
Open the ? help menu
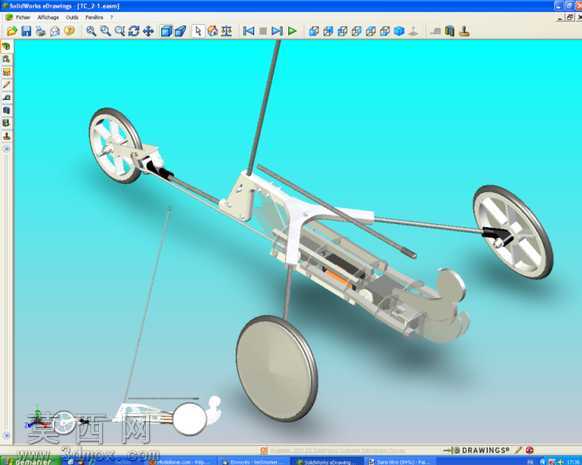[111, 17]
